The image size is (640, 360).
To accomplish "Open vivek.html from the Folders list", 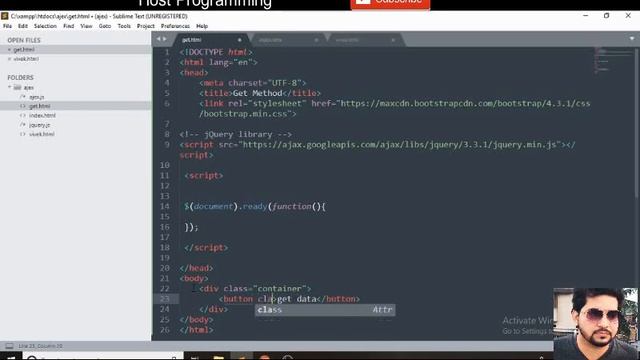I will click(x=42, y=134).
